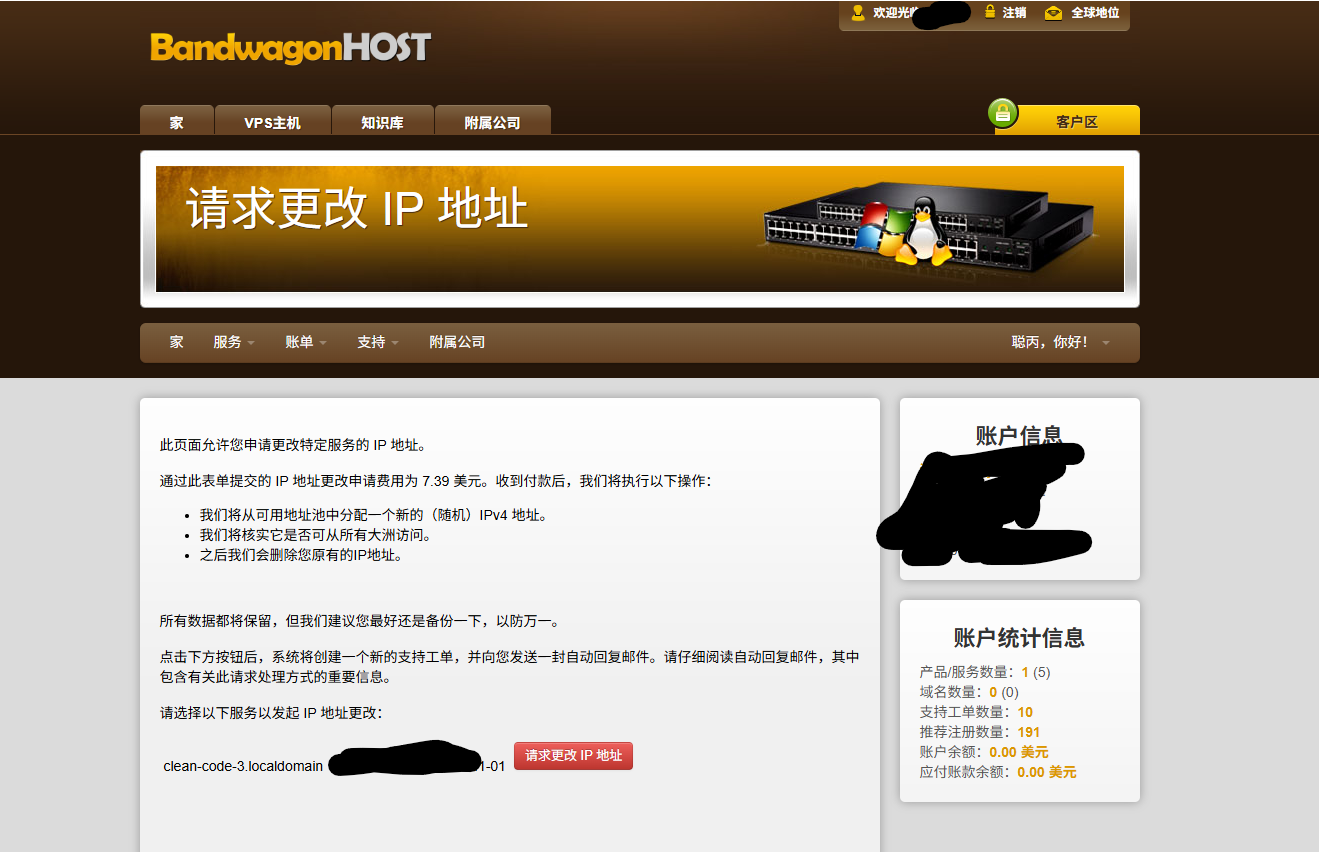This screenshot has height=852, width=1319.
Task: Open the 聪丙，你好！ account dropdown
Action: 1061,342
